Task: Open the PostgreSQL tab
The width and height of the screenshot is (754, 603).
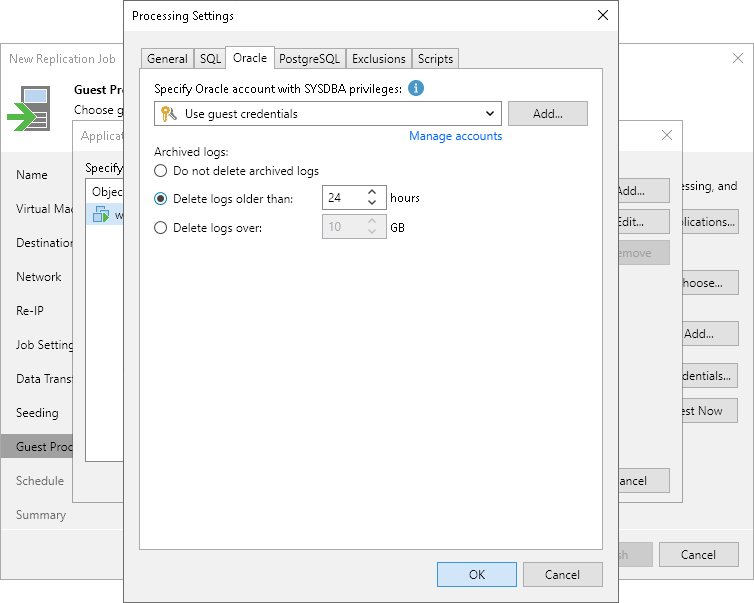Action: (x=309, y=59)
